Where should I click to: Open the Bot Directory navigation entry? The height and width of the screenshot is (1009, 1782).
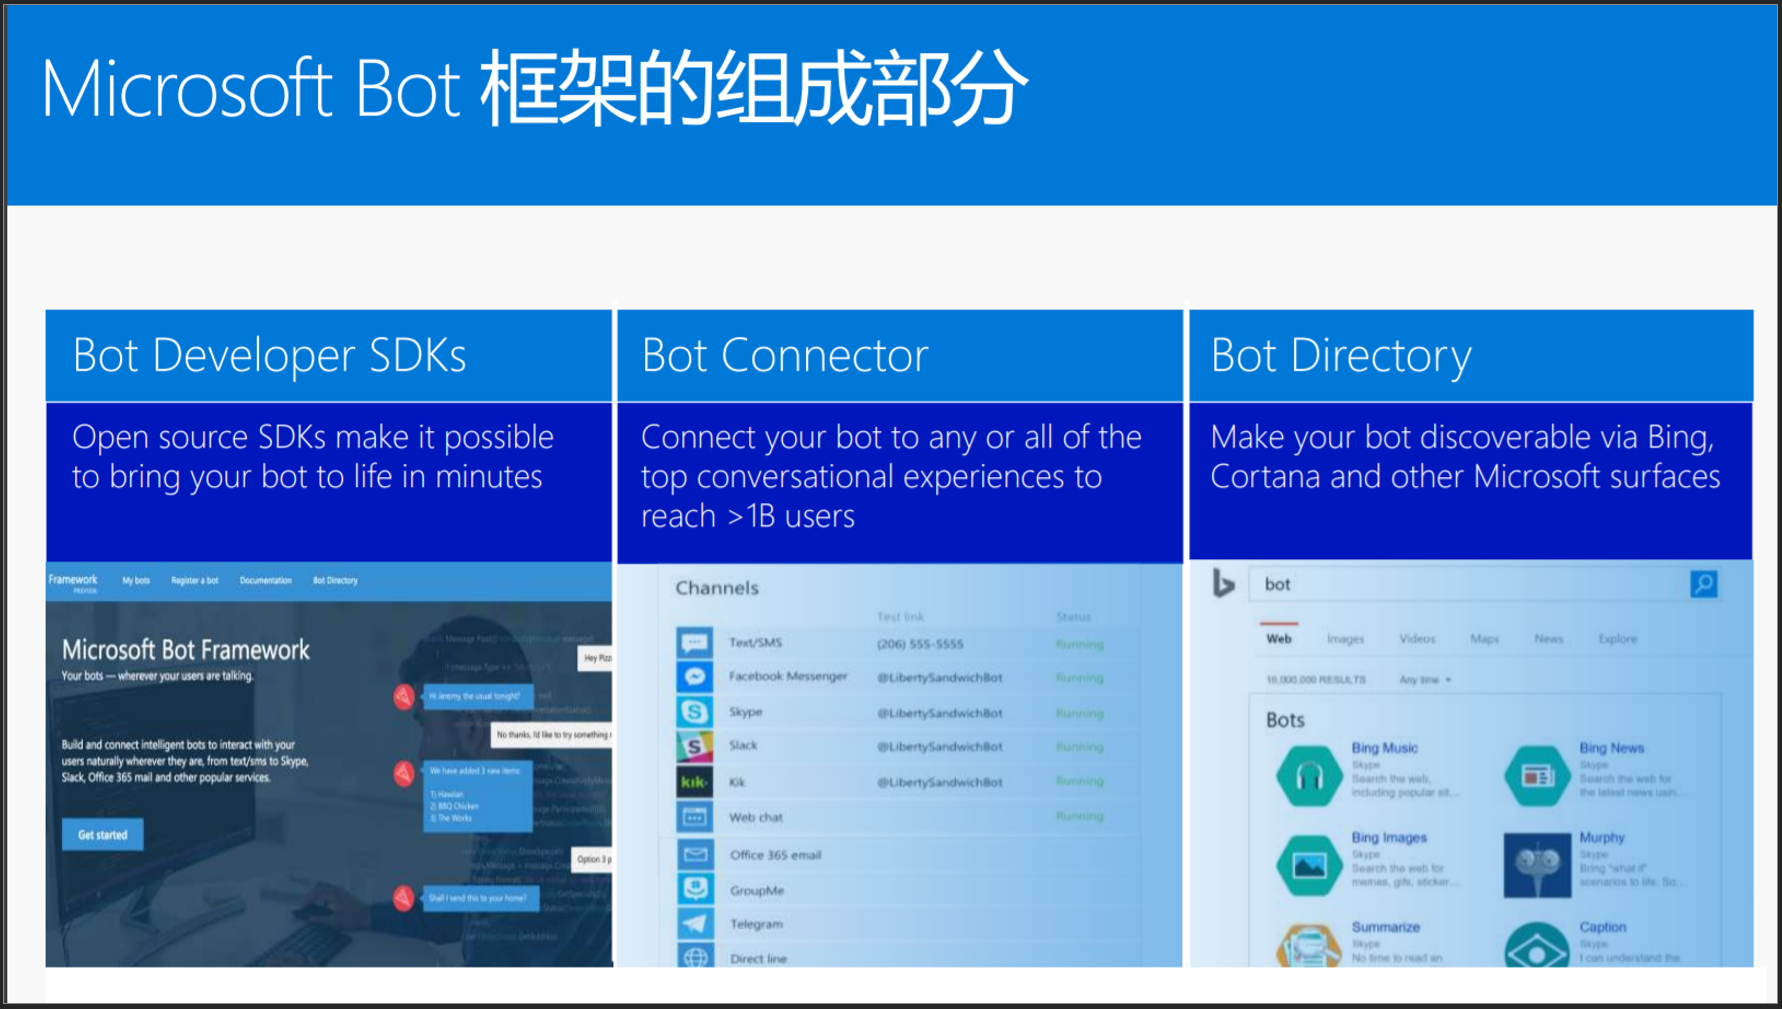[332, 580]
